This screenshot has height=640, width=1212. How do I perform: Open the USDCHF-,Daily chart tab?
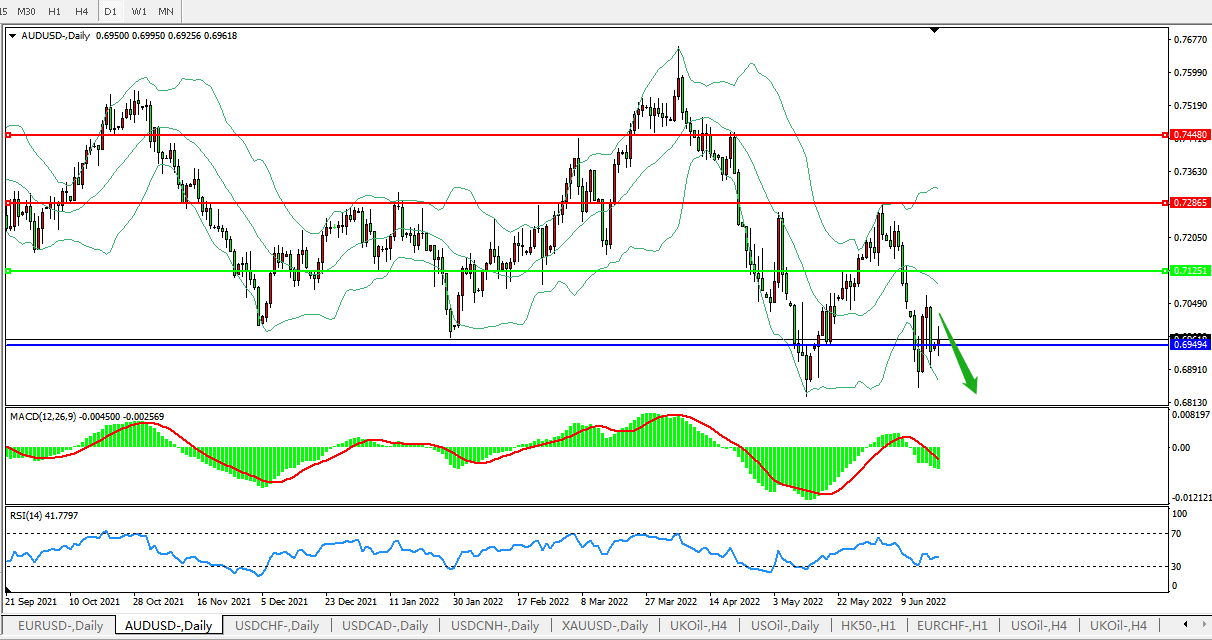[x=277, y=626]
